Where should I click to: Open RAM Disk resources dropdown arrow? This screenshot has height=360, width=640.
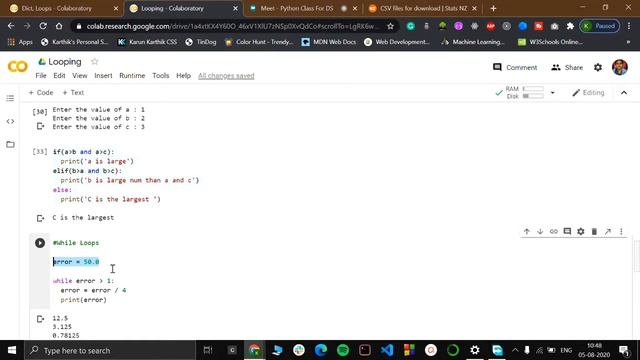pyautogui.click(x=553, y=93)
